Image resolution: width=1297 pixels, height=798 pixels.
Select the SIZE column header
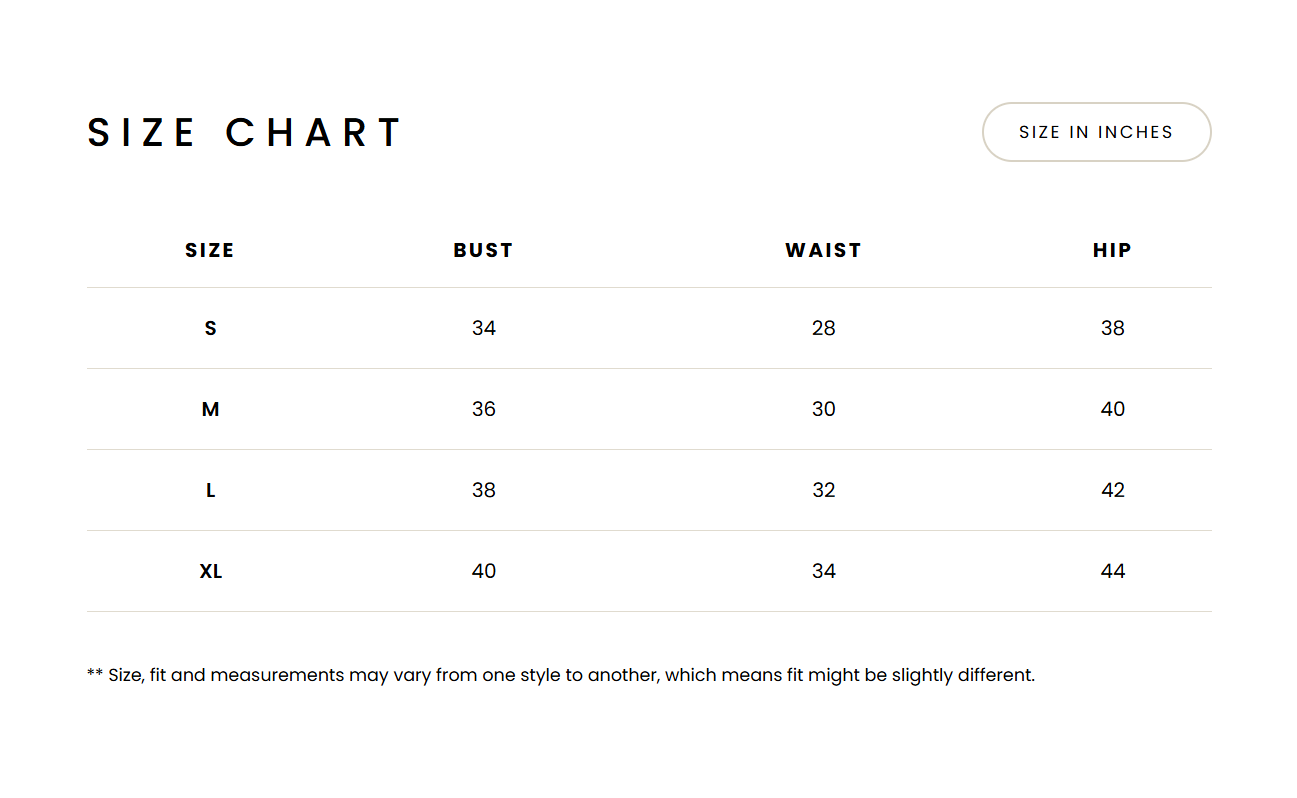[x=210, y=251]
